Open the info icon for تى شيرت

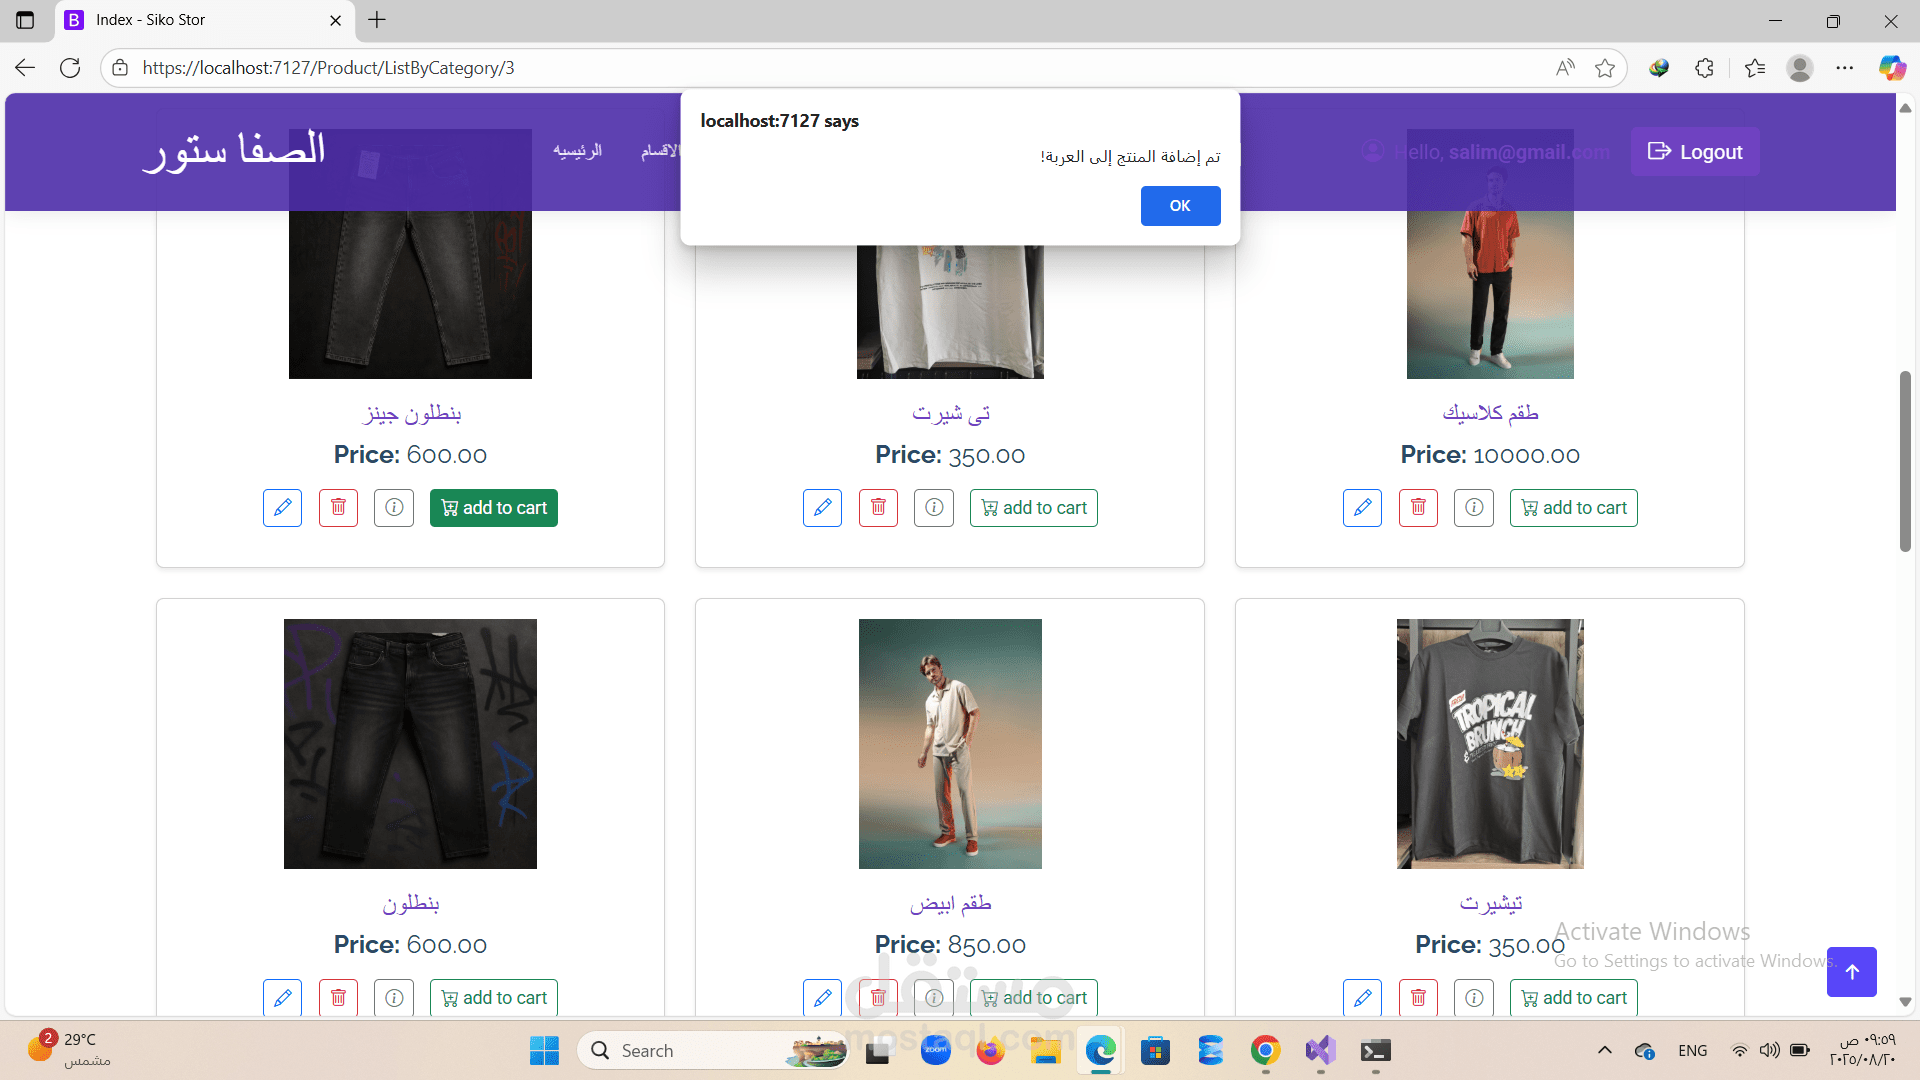click(x=933, y=508)
